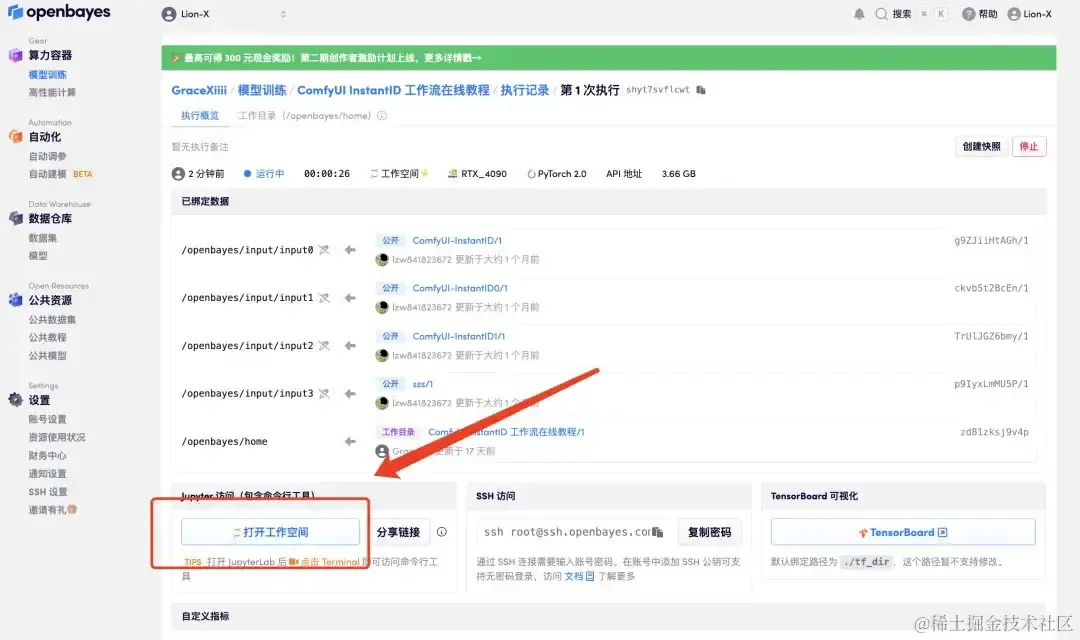The width and height of the screenshot is (1080, 640).
Task: Open 公共教程 in the sidebar
Action: coord(48,338)
